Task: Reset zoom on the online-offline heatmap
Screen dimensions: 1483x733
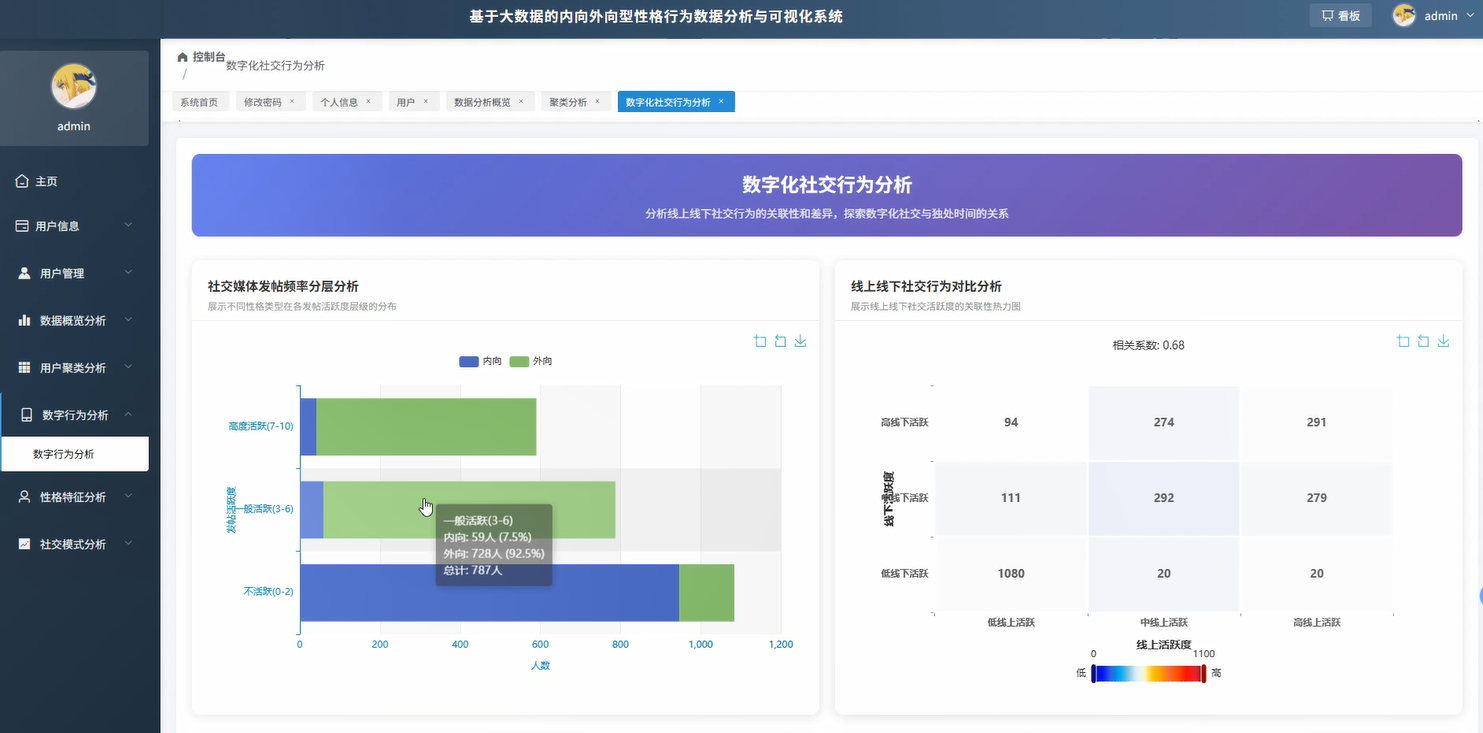Action: (x=1423, y=341)
